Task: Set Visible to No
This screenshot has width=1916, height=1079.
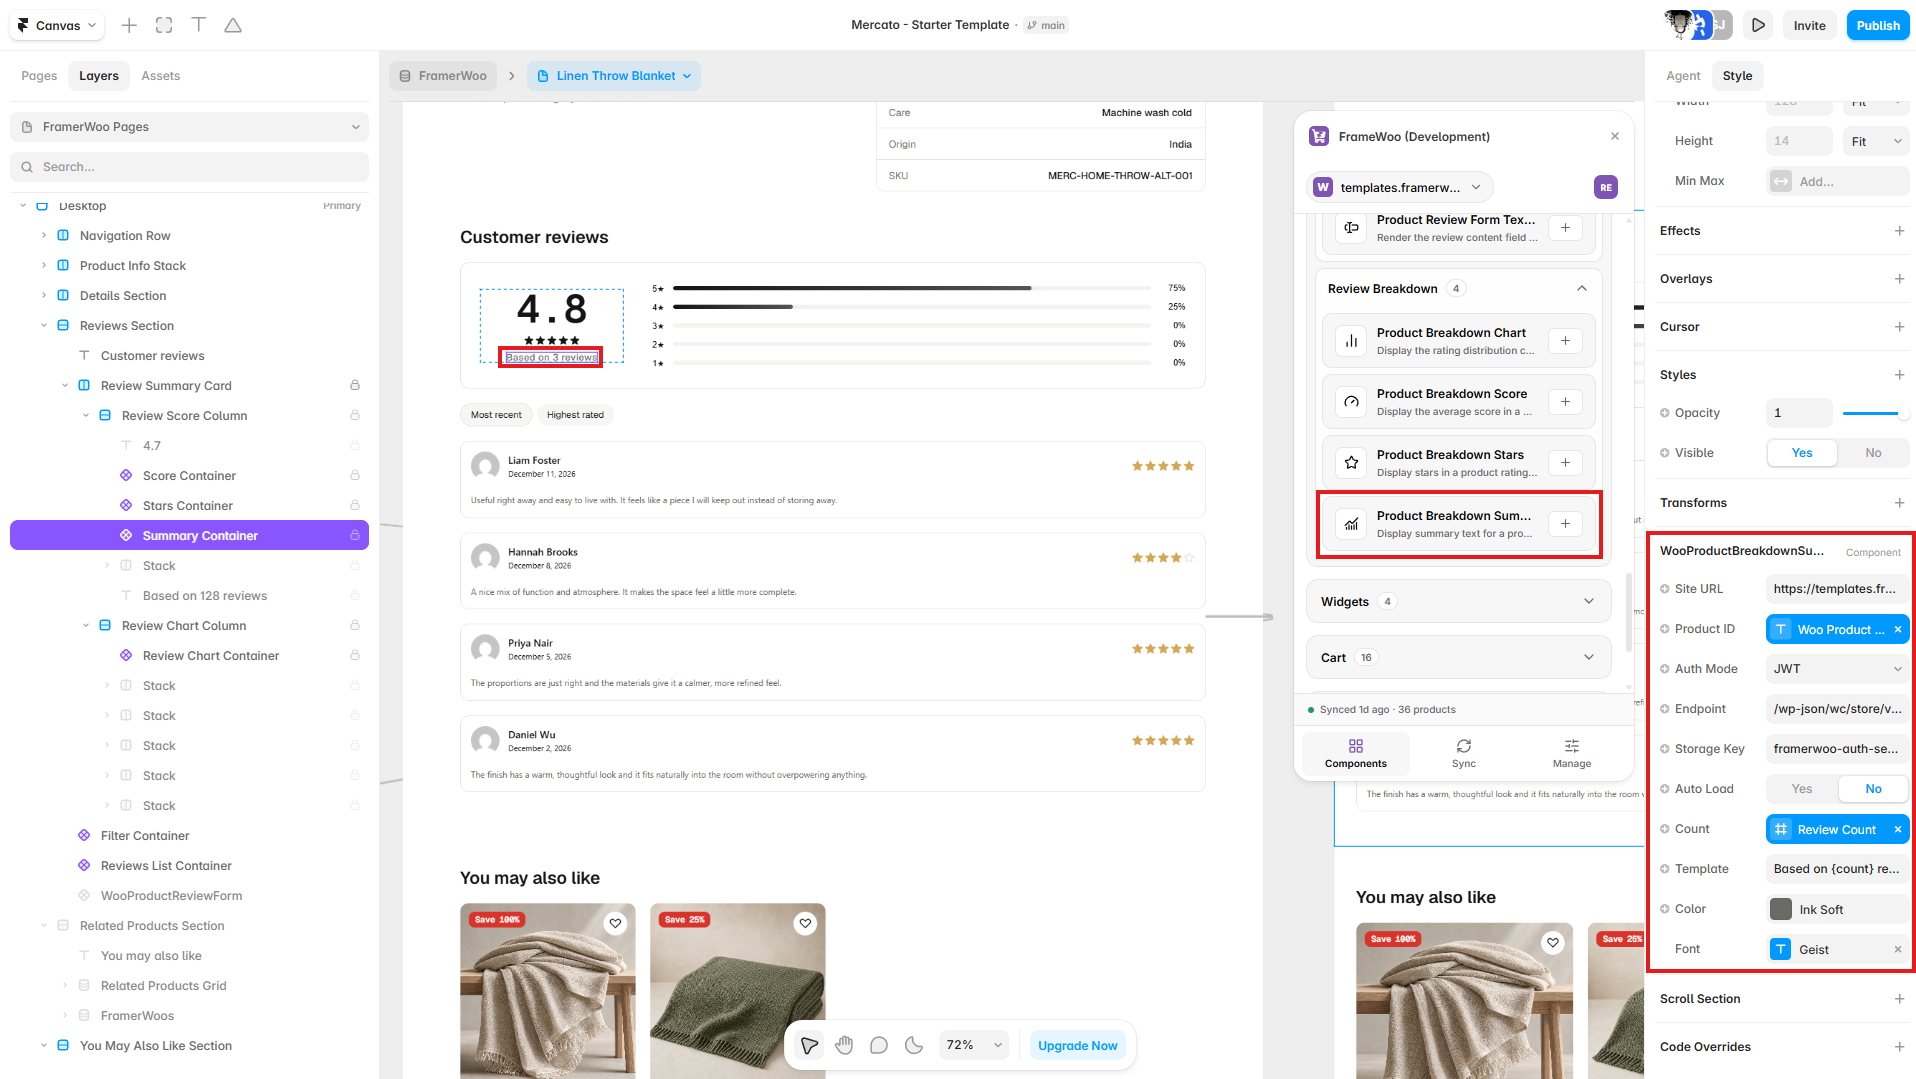Action: click(1873, 453)
